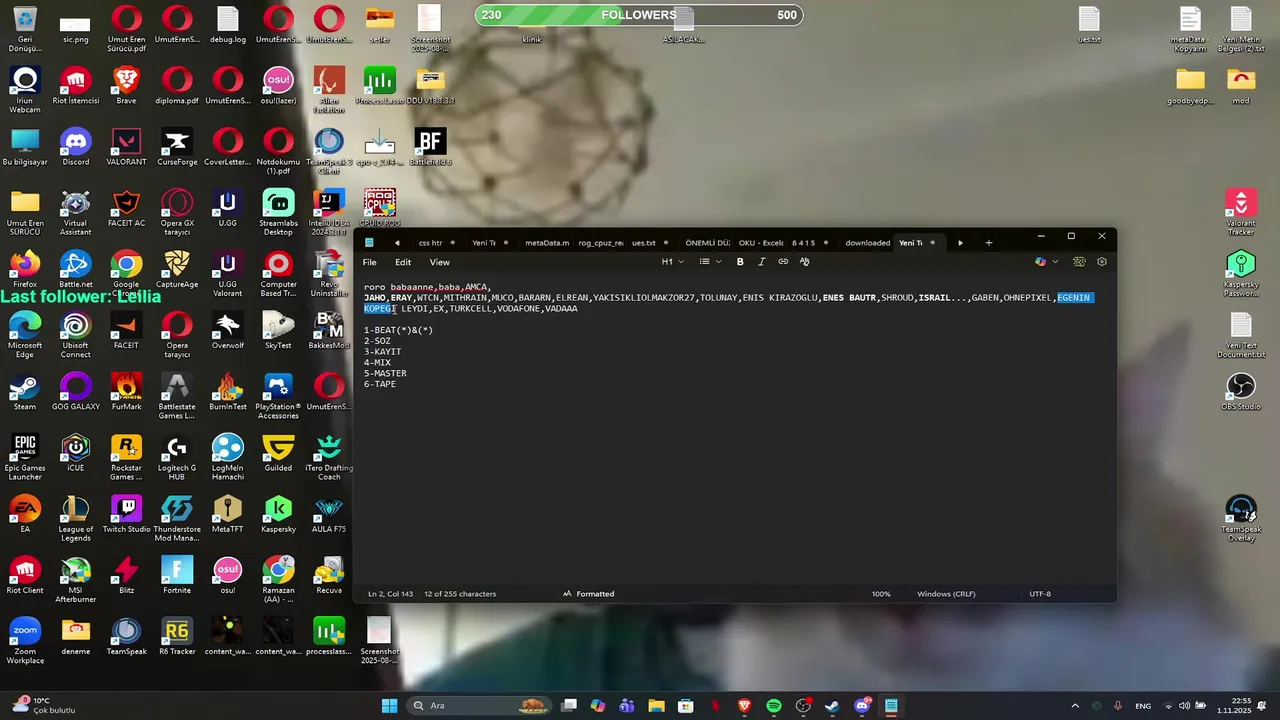Open TeamSpeak Overlay desktop shortcut
Screen dimensions: 1280x720
[1241, 519]
